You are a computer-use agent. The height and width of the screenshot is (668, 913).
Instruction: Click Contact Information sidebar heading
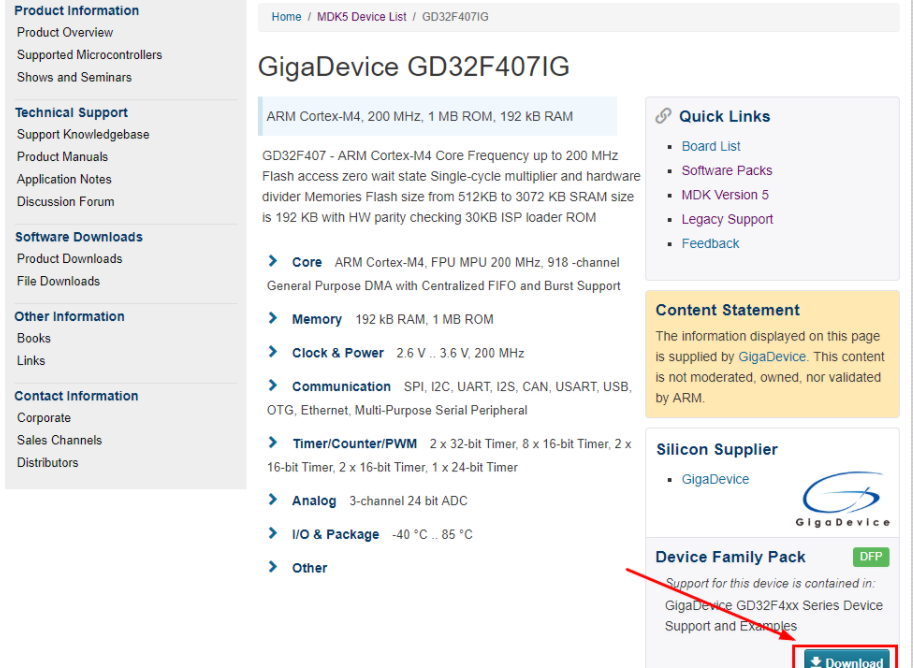point(76,396)
